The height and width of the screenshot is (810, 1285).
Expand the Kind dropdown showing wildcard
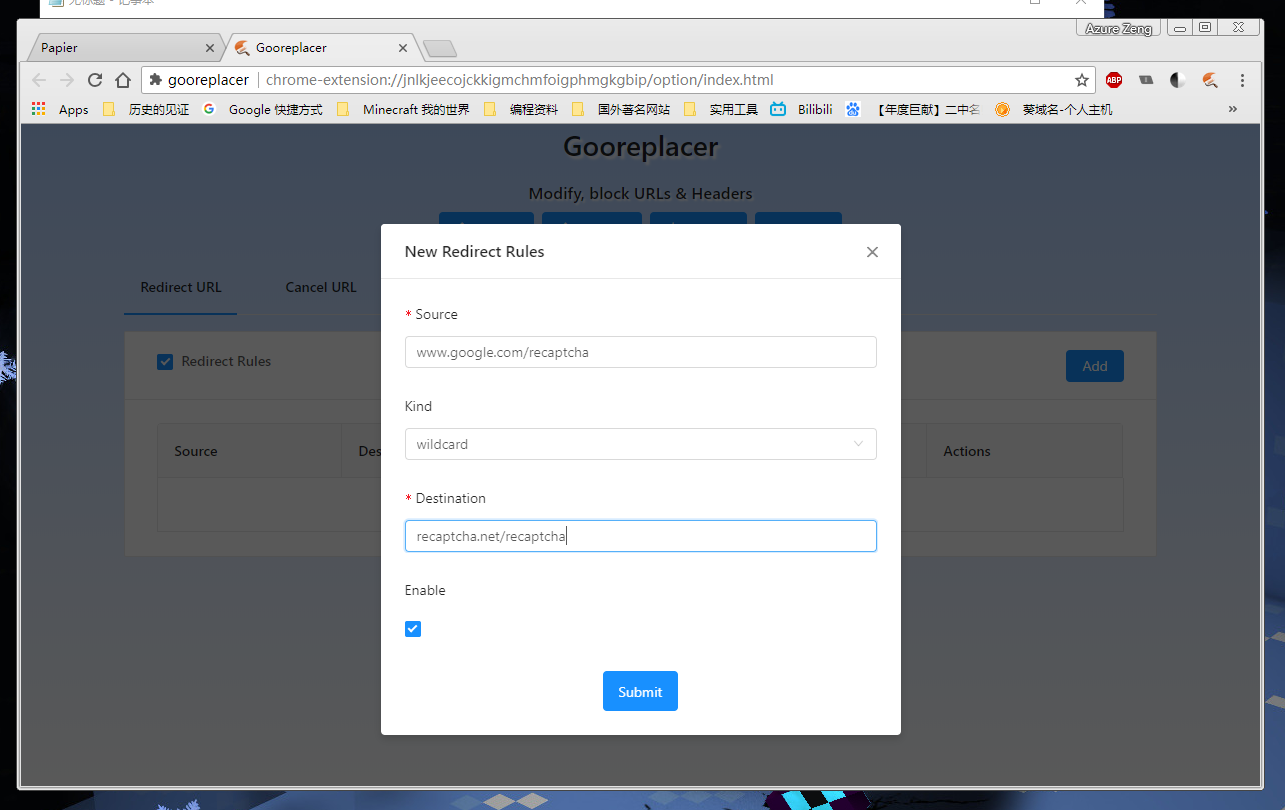click(641, 444)
